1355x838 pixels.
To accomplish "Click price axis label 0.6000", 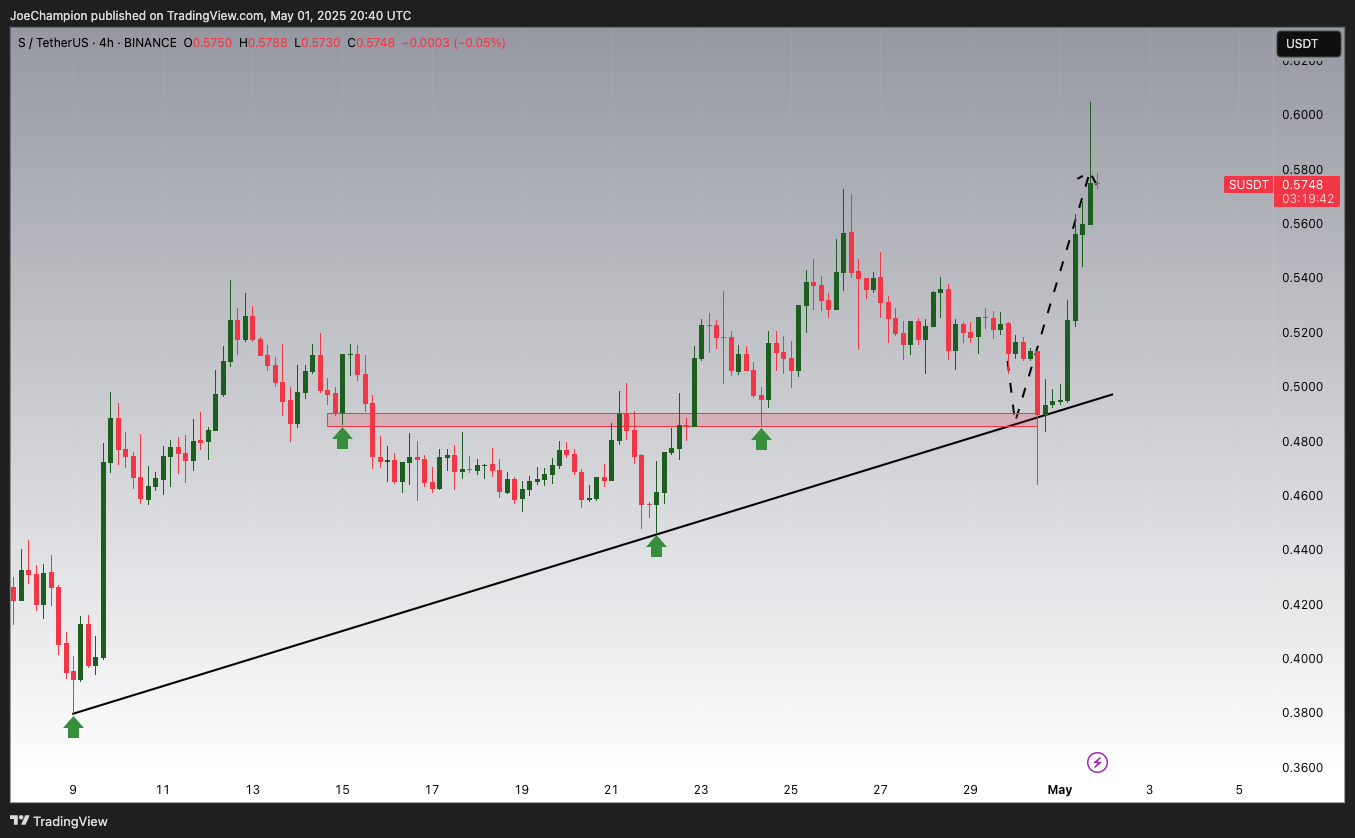I will 1303,115.
